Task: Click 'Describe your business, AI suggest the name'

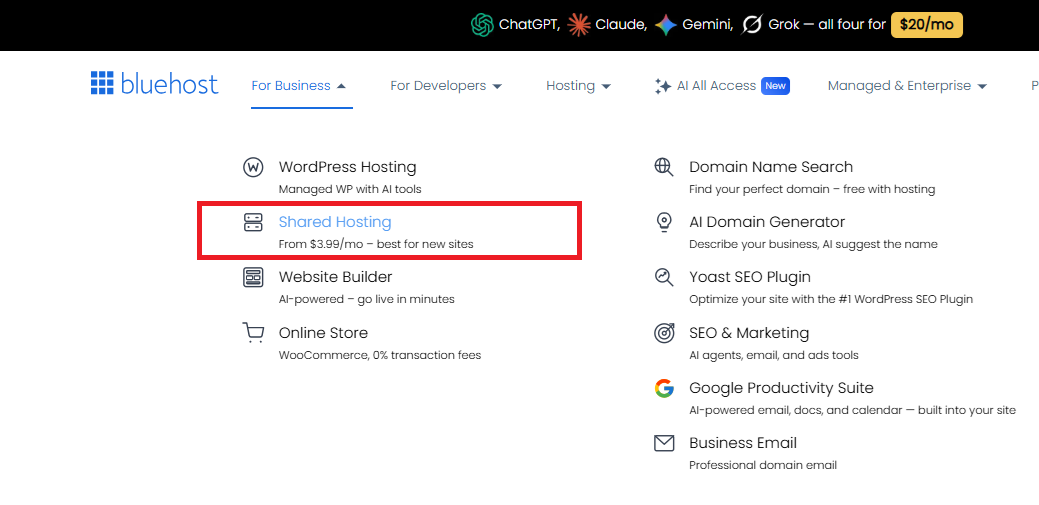Action: [813, 245]
